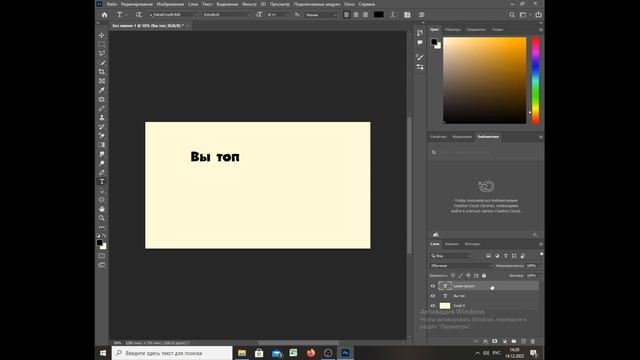Toggle shape layer filter
Viewport: 640px width, 360px height.
pos(514,256)
